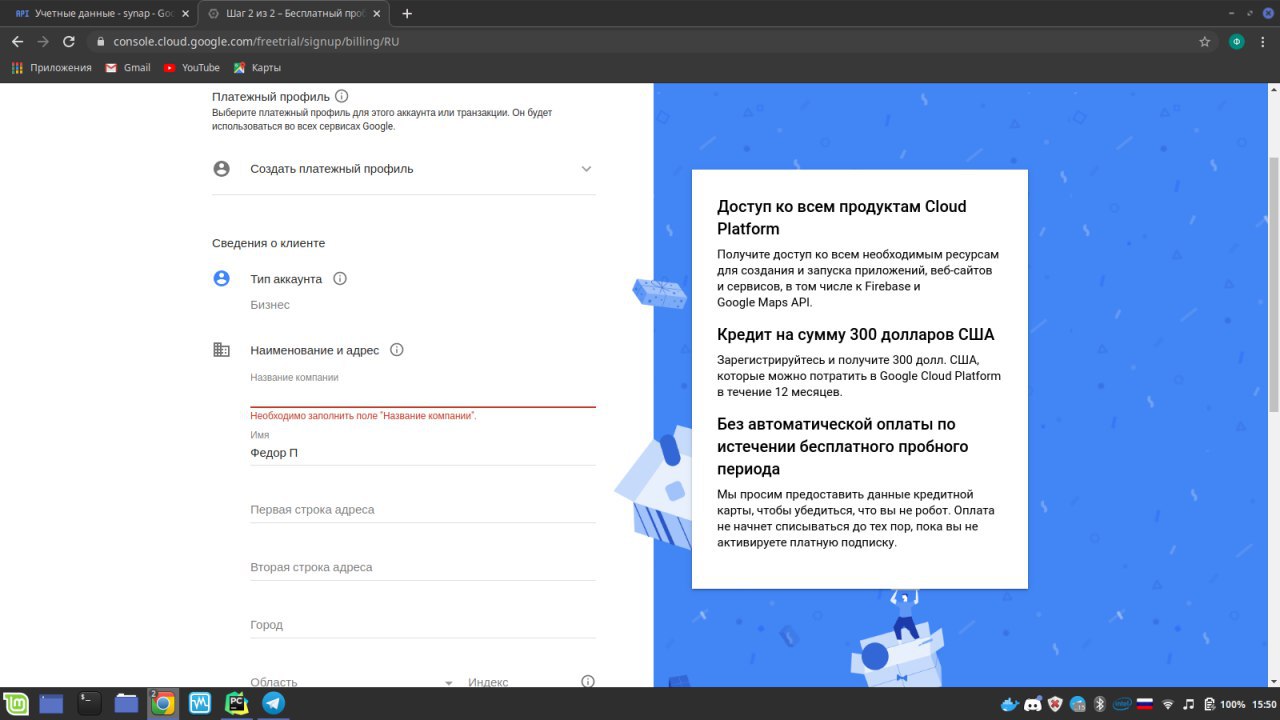Click the Название компании input field

tap(423, 393)
